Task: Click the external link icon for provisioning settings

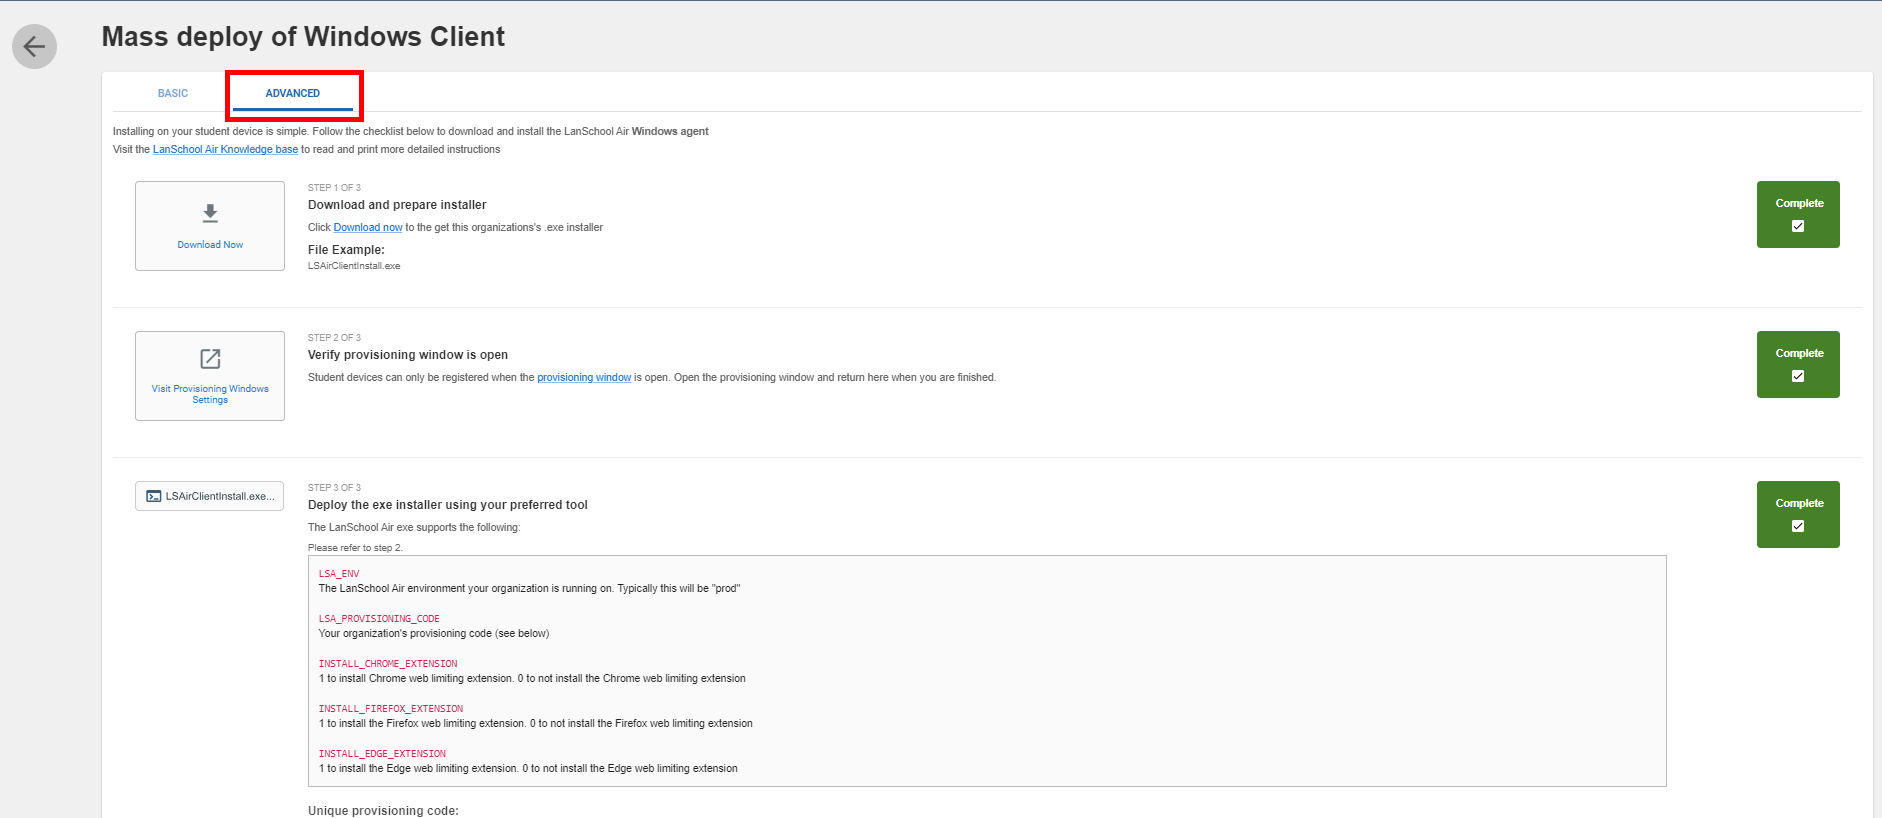Action: point(210,359)
